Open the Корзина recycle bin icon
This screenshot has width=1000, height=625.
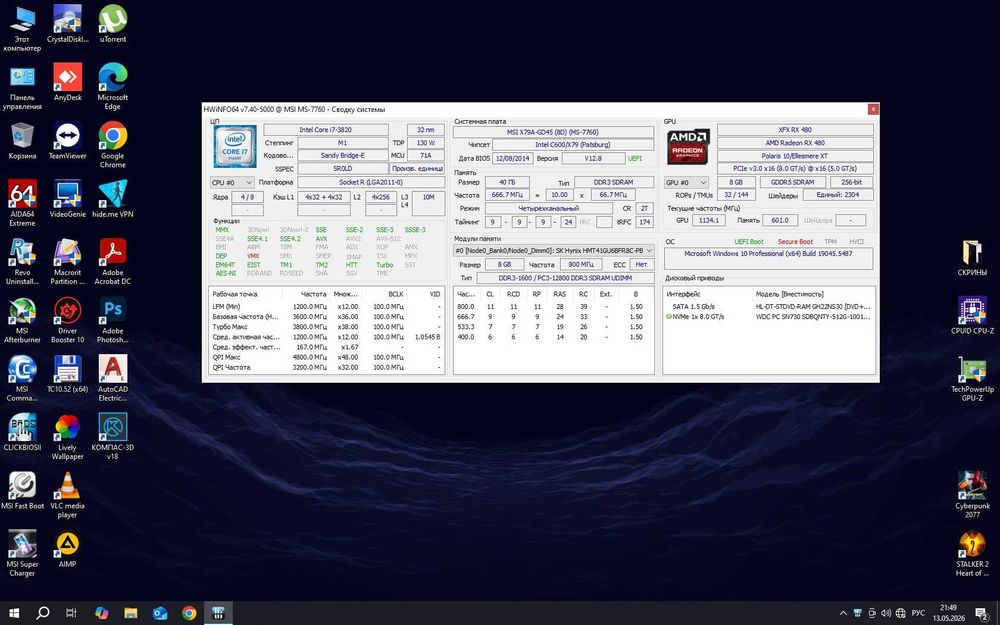(x=22, y=140)
